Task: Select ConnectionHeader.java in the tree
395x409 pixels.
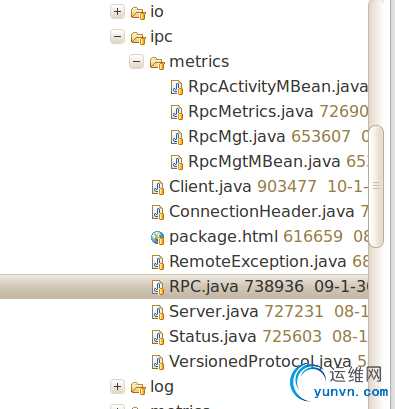Action: pos(262,212)
